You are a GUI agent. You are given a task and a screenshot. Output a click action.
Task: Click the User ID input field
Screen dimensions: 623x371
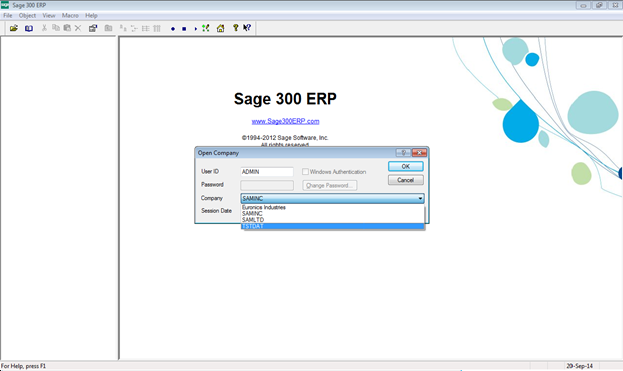pyautogui.click(x=267, y=172)
